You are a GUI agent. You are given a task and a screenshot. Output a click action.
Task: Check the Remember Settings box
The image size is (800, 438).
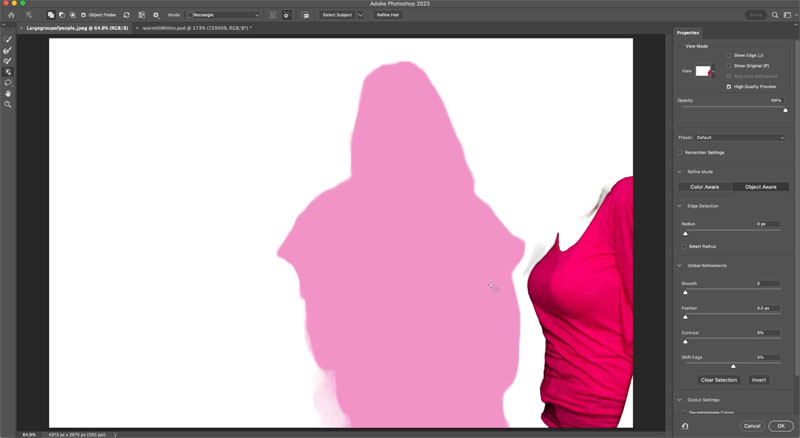click(680, 153)
